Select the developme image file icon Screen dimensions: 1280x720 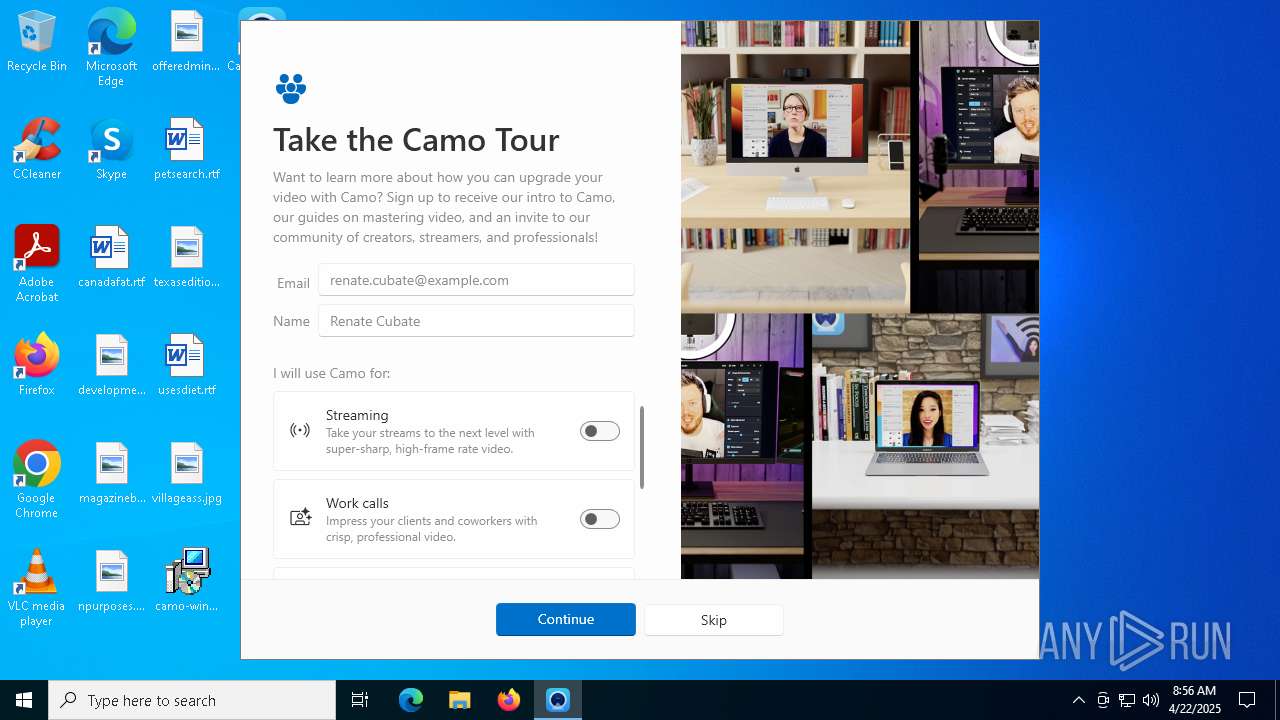coord(111,365)
